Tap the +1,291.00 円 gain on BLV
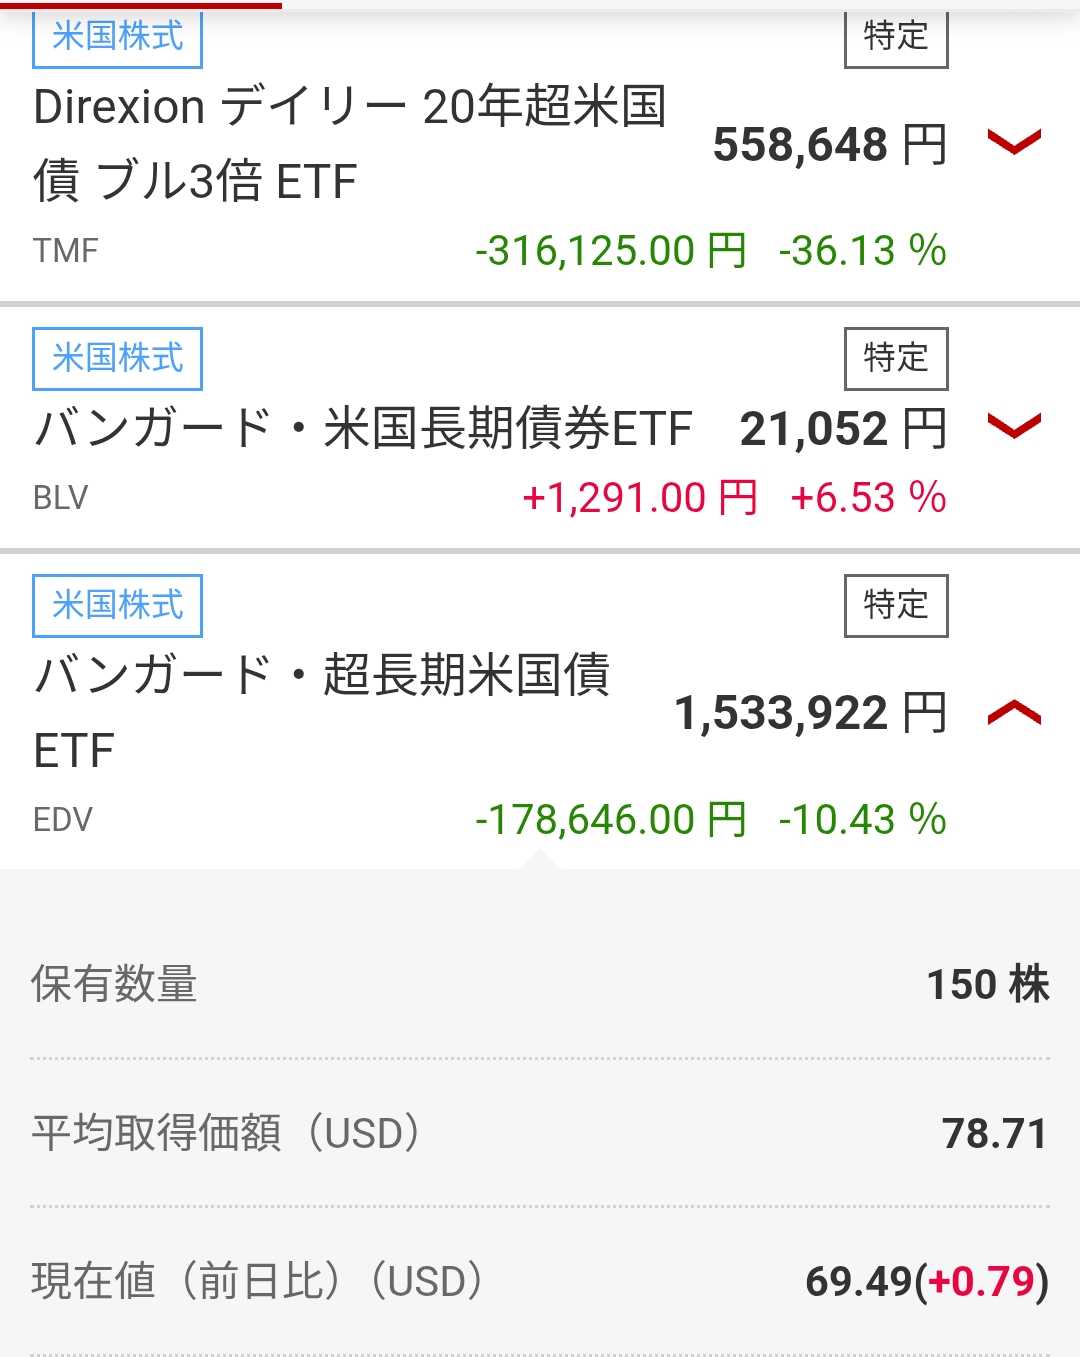The image size is (1080, 1357). click(x=640, y=497)
